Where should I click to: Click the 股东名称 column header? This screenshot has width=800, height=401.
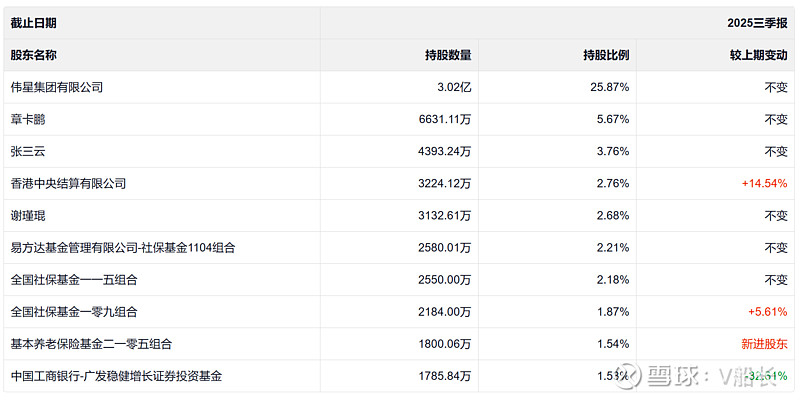point(35,55)
